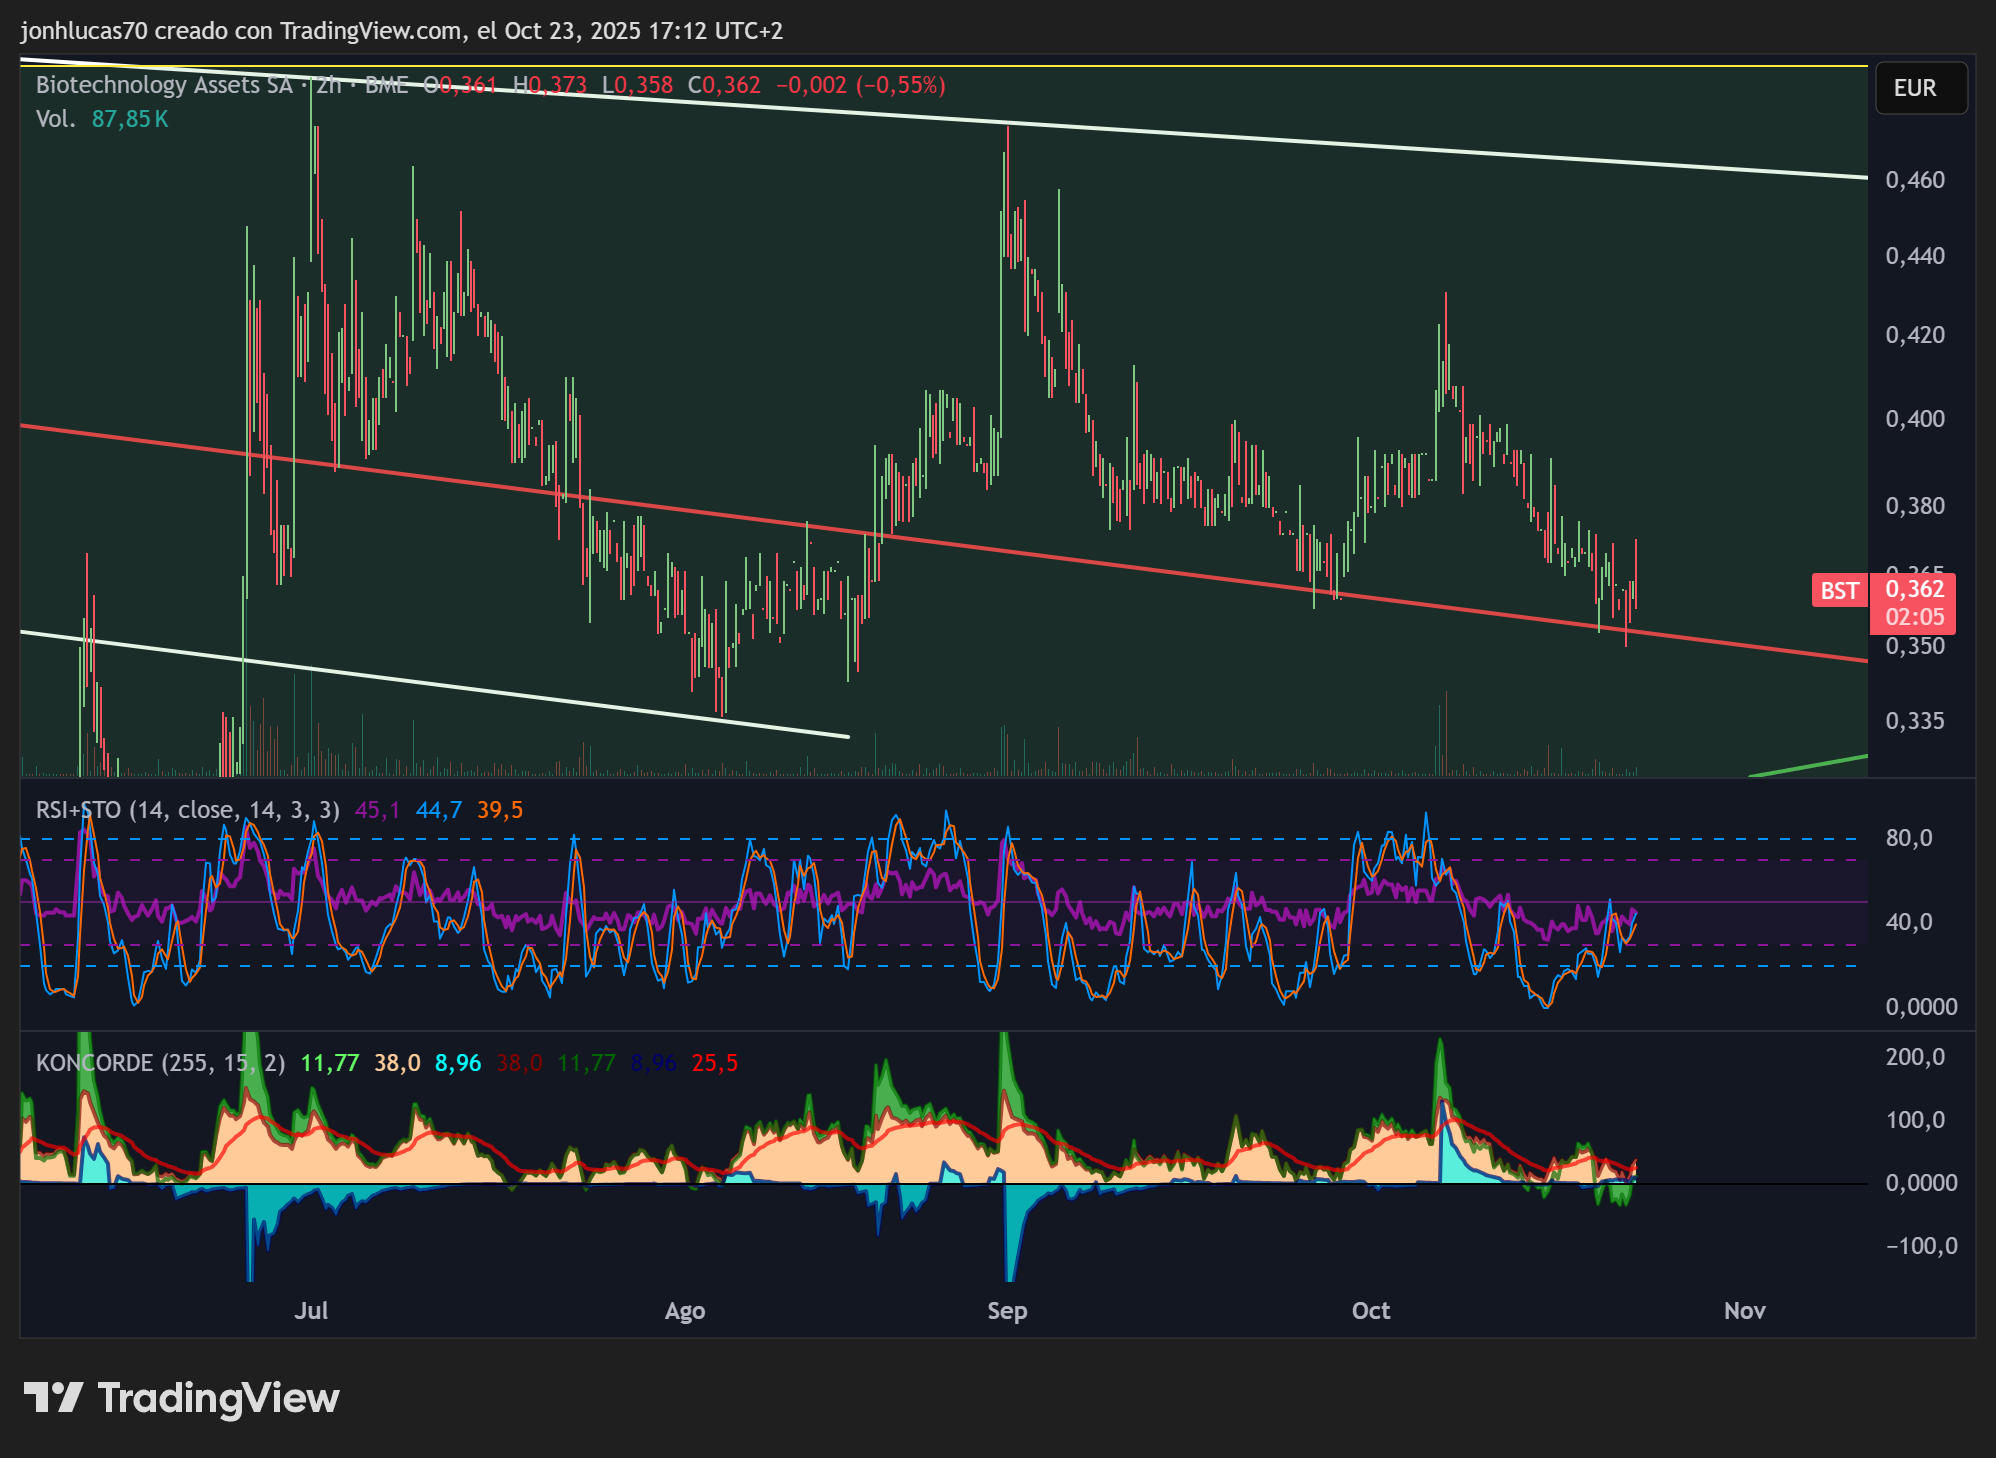
Task: Click the Vol. volume indicator label
Action: tap(56, 119)
